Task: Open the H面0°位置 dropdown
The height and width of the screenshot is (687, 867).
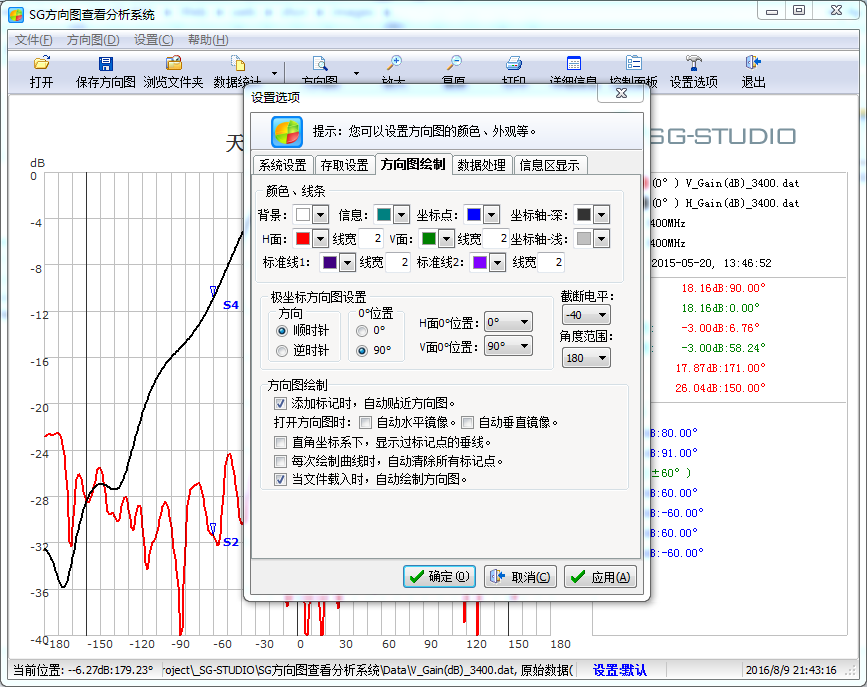Action: click(x=507, y=322)
